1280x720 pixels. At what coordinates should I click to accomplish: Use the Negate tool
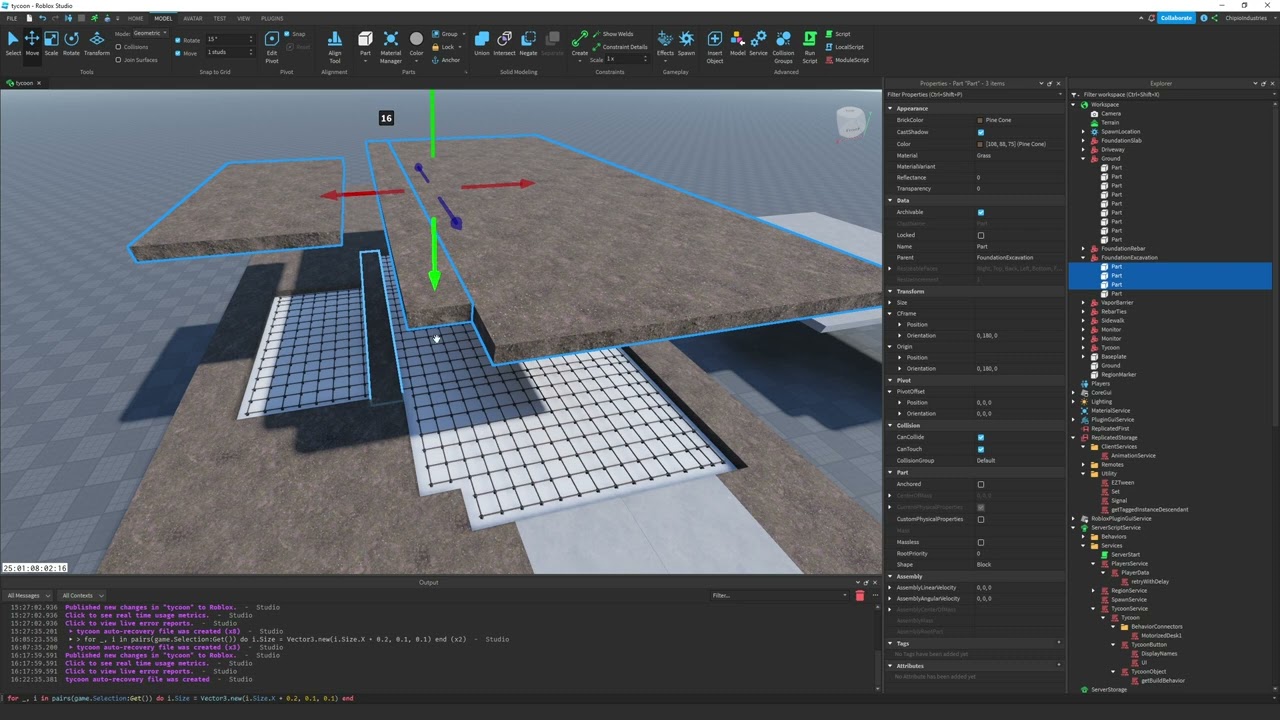coord(528,42)
